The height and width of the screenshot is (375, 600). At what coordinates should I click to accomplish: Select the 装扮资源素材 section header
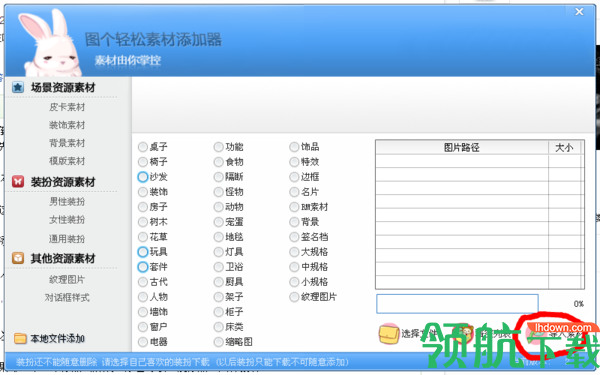[x=63, y=182]
